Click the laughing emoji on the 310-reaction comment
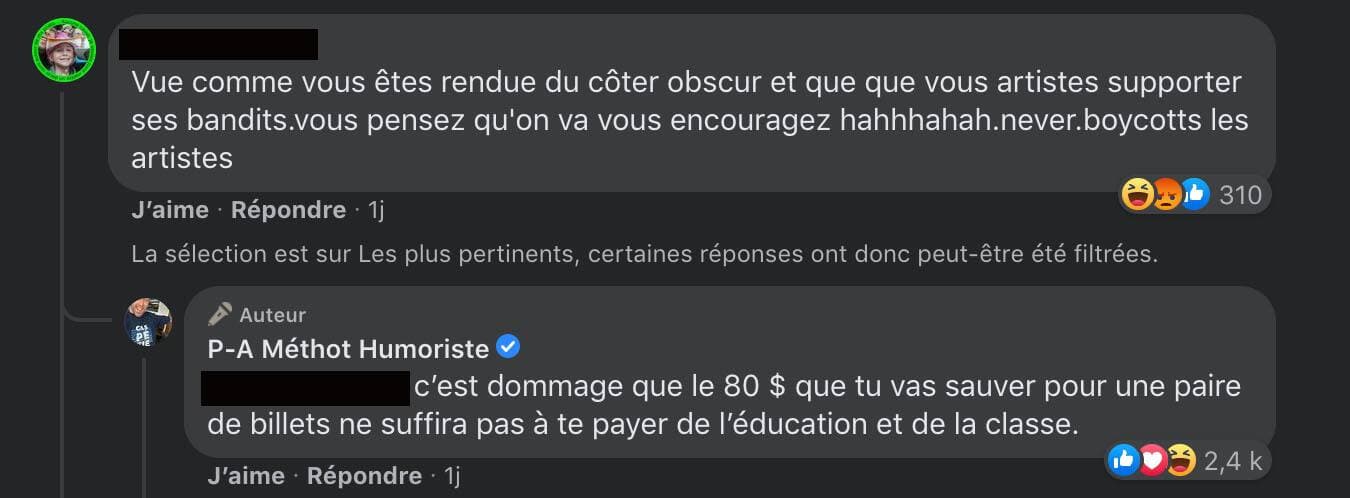This screenshot has width=1350, height=498. [1137, 194]
